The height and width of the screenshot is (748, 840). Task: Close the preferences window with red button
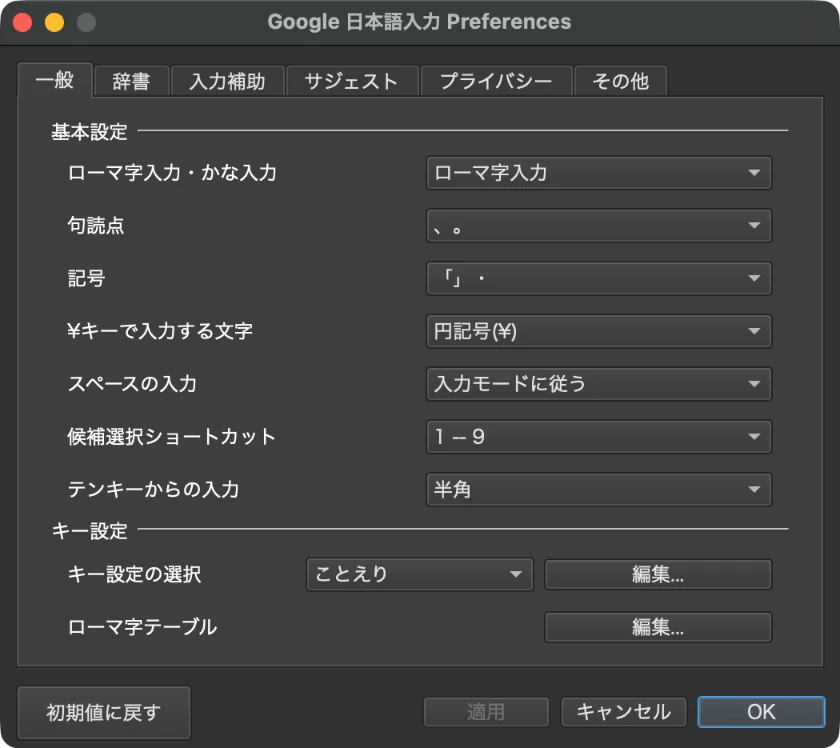pyautogui.click(x=22, y=23)
